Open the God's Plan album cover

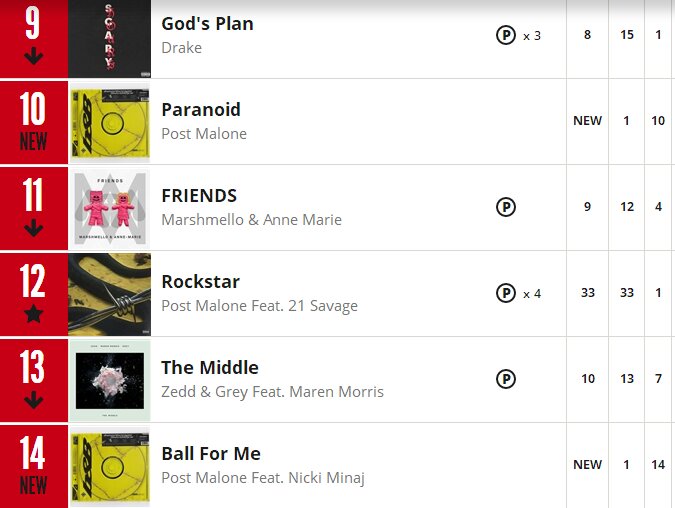tap(110, 38)
